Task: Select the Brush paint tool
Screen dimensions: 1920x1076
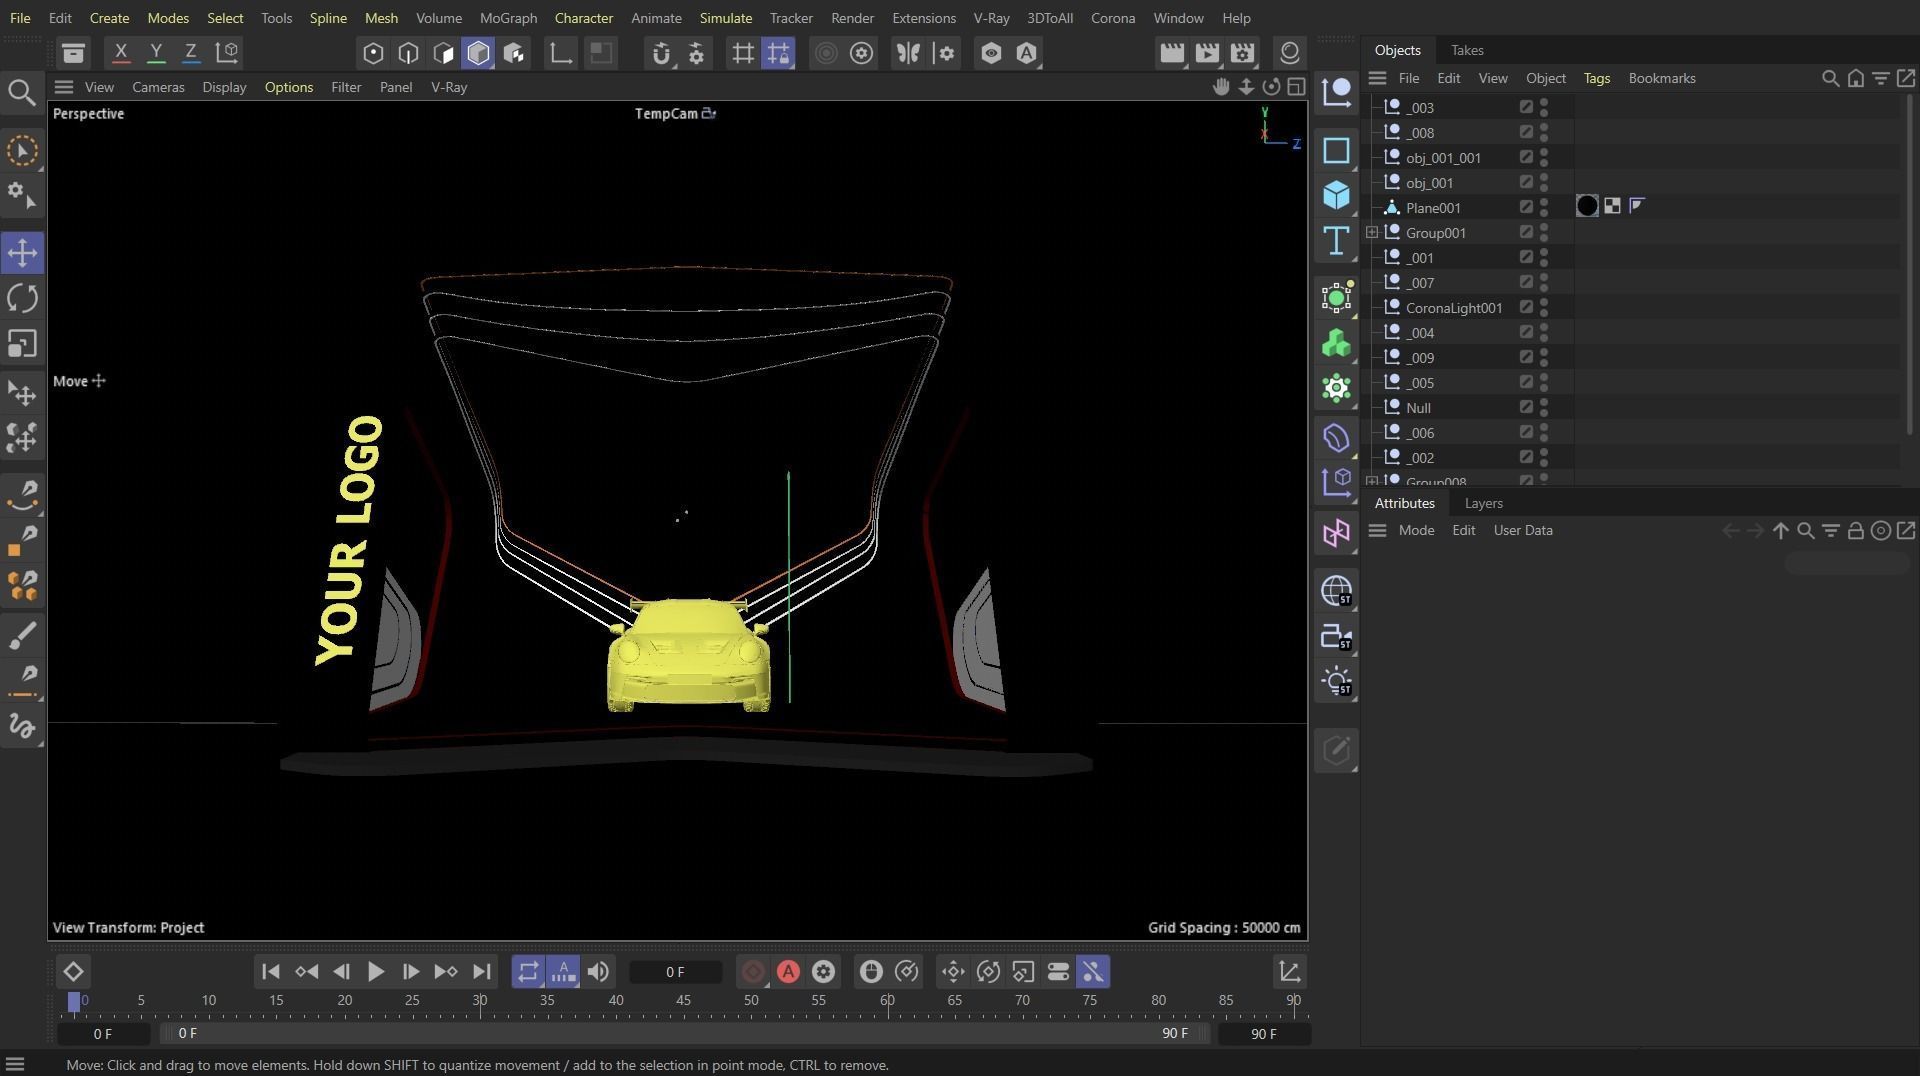Action: (22, 634)
